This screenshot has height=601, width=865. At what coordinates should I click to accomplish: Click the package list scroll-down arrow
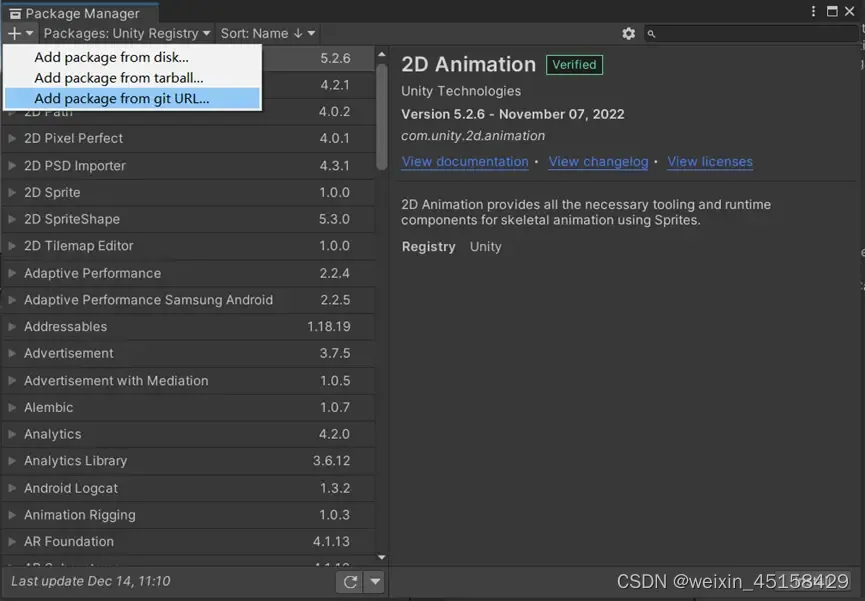pyautogui.click(x=382, y=558)
